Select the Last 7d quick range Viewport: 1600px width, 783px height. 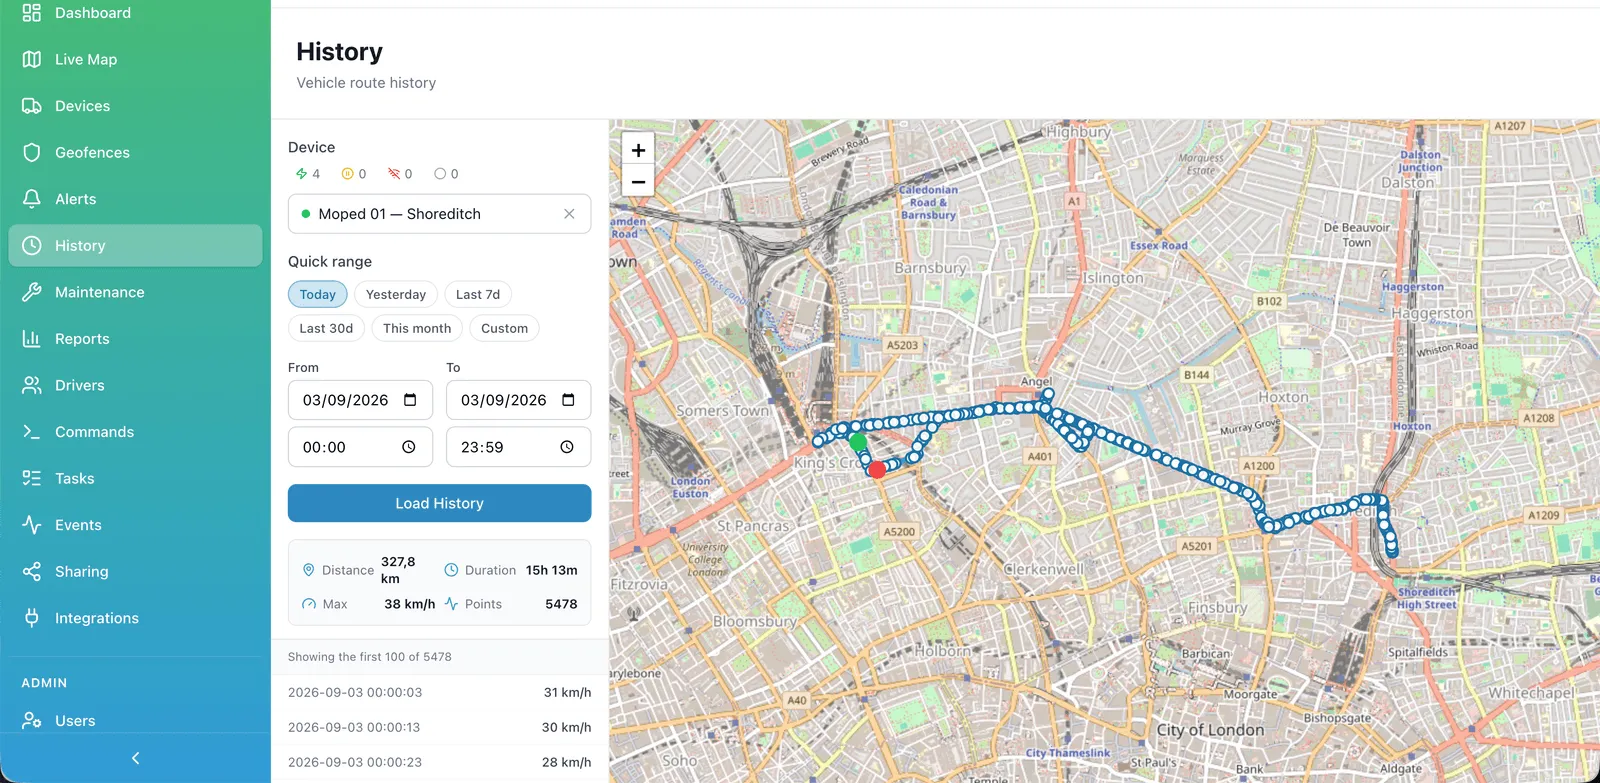point(478,294)
